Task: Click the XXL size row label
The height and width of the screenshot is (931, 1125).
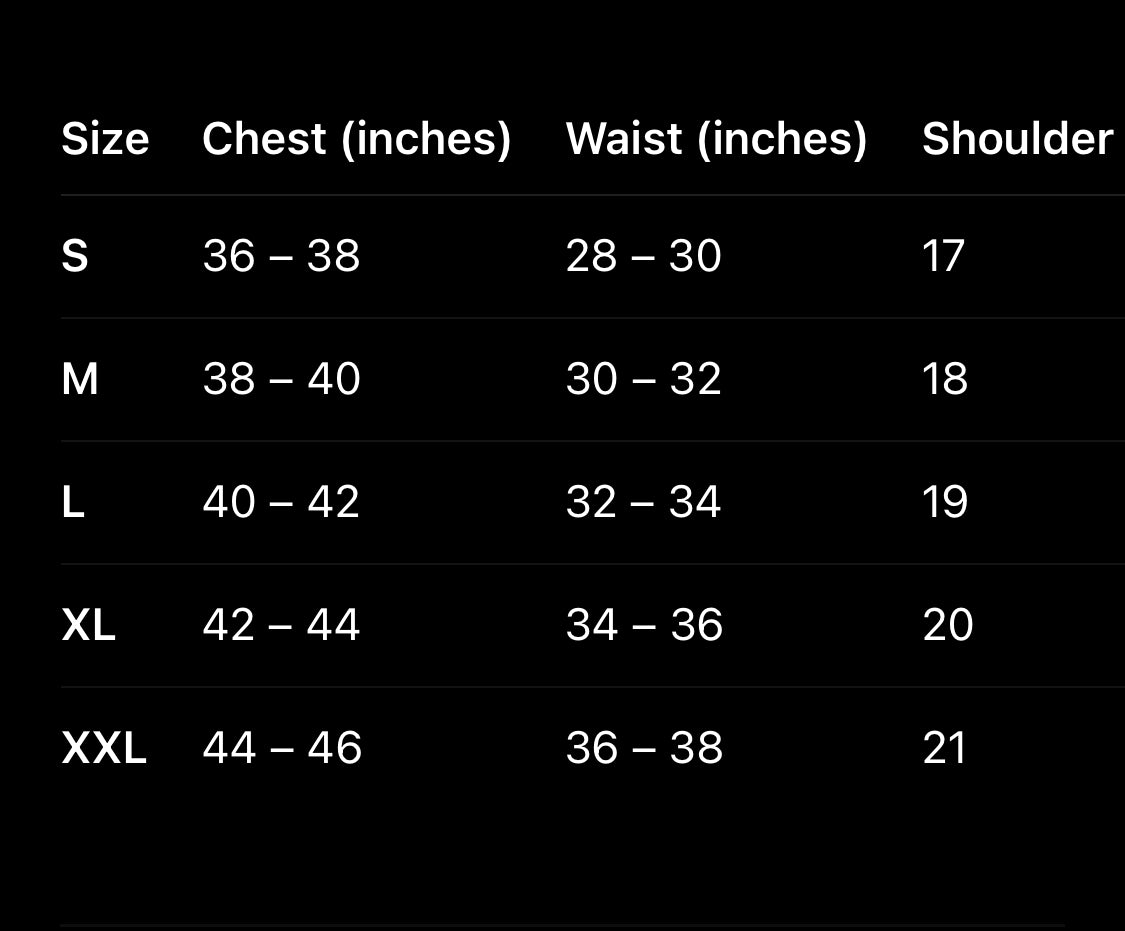Action: point(104,748)
